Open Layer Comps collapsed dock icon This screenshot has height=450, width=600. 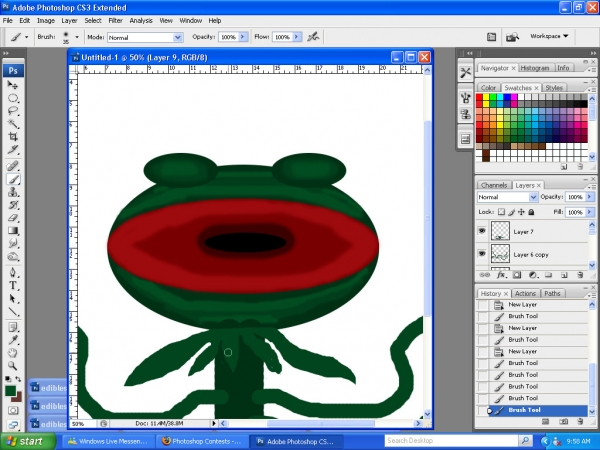tap(465, 139)
